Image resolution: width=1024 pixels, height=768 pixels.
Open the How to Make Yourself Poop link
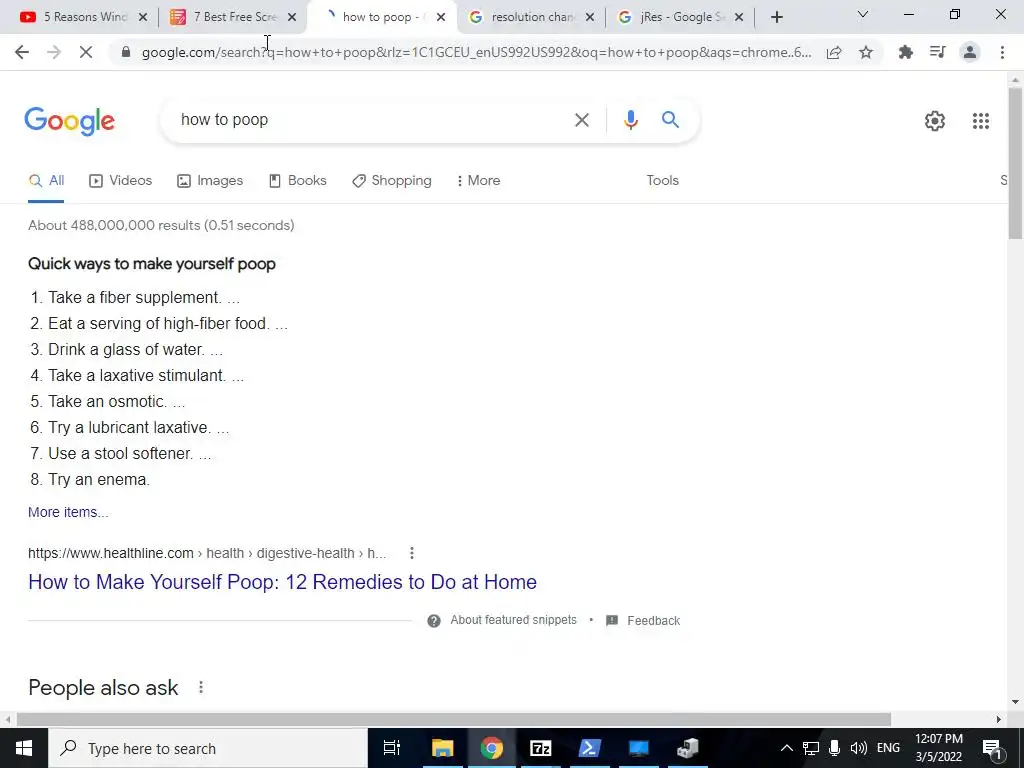[x=282, y=582]
